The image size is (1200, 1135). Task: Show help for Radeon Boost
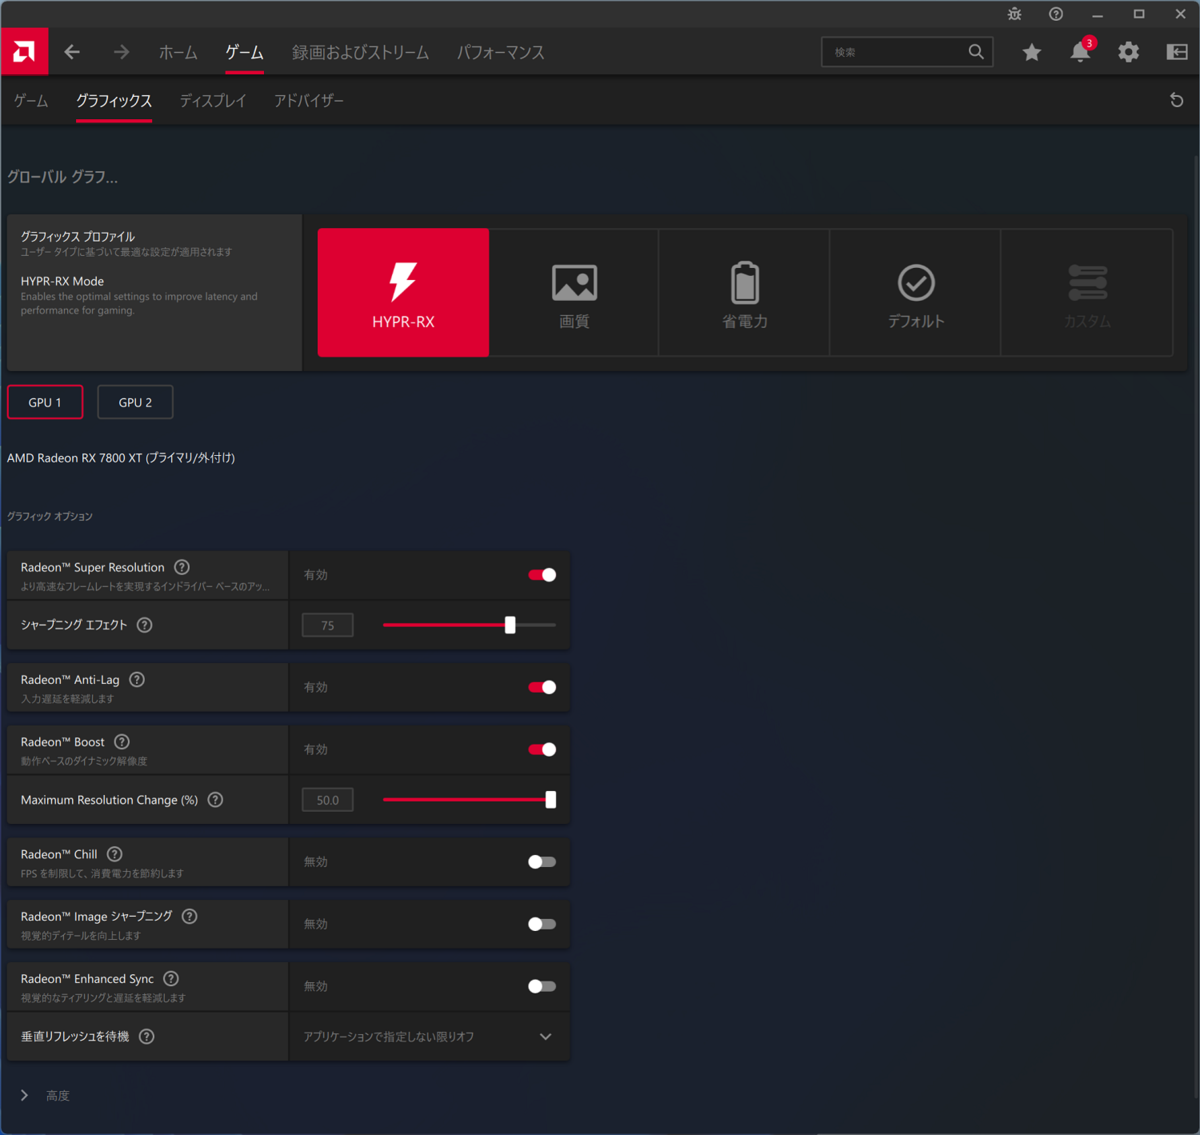[x=122, y=742]
